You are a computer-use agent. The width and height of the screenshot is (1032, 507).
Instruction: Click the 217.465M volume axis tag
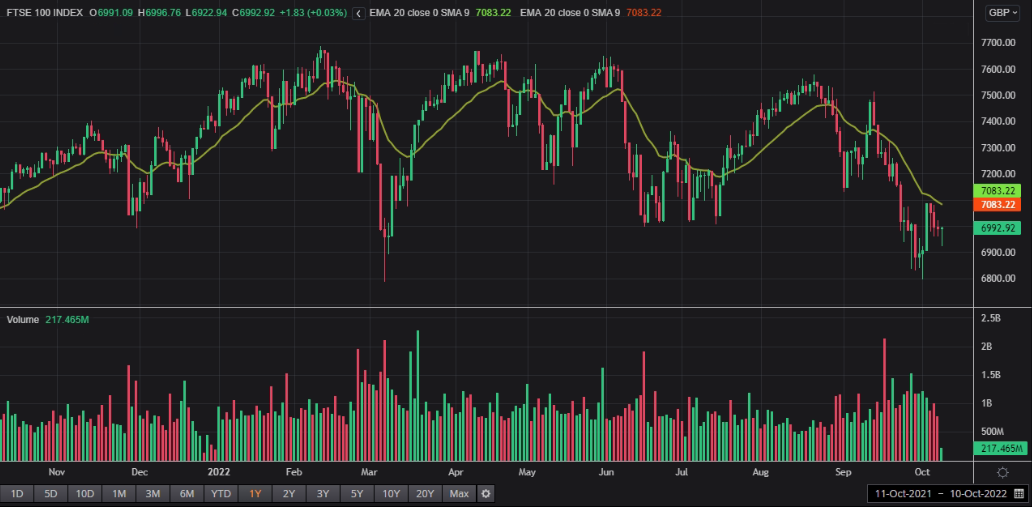click(x=999, y=448)
